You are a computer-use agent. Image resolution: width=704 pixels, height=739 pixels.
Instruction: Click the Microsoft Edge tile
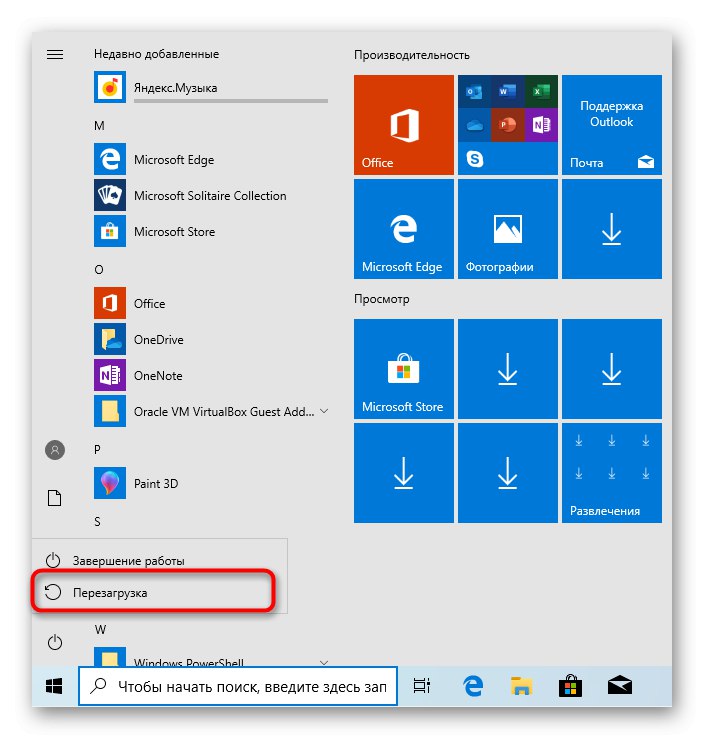[x=403, y=229]
